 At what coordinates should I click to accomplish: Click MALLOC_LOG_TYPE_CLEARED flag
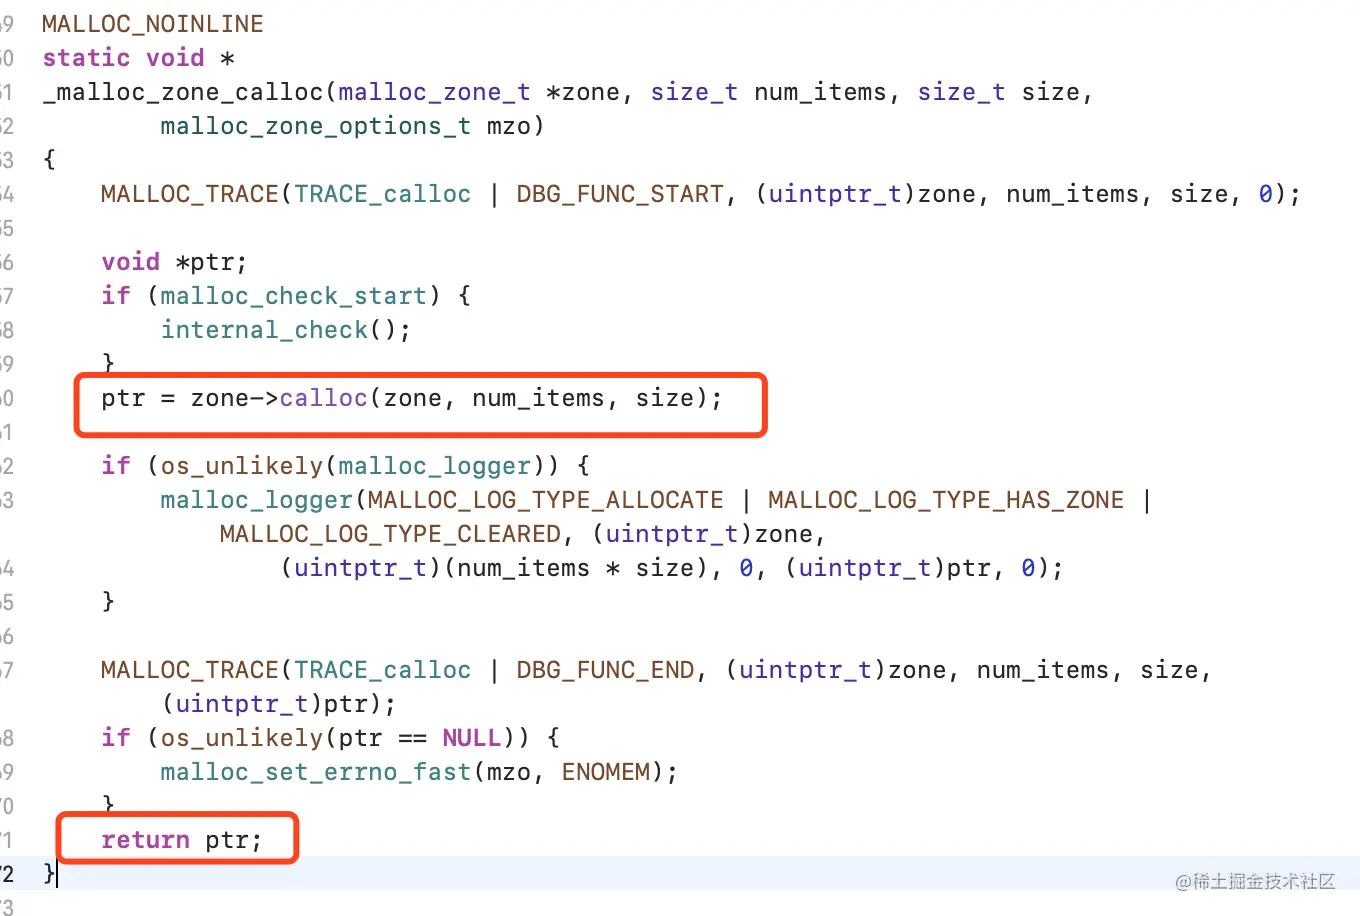click(x=390, y=534)
